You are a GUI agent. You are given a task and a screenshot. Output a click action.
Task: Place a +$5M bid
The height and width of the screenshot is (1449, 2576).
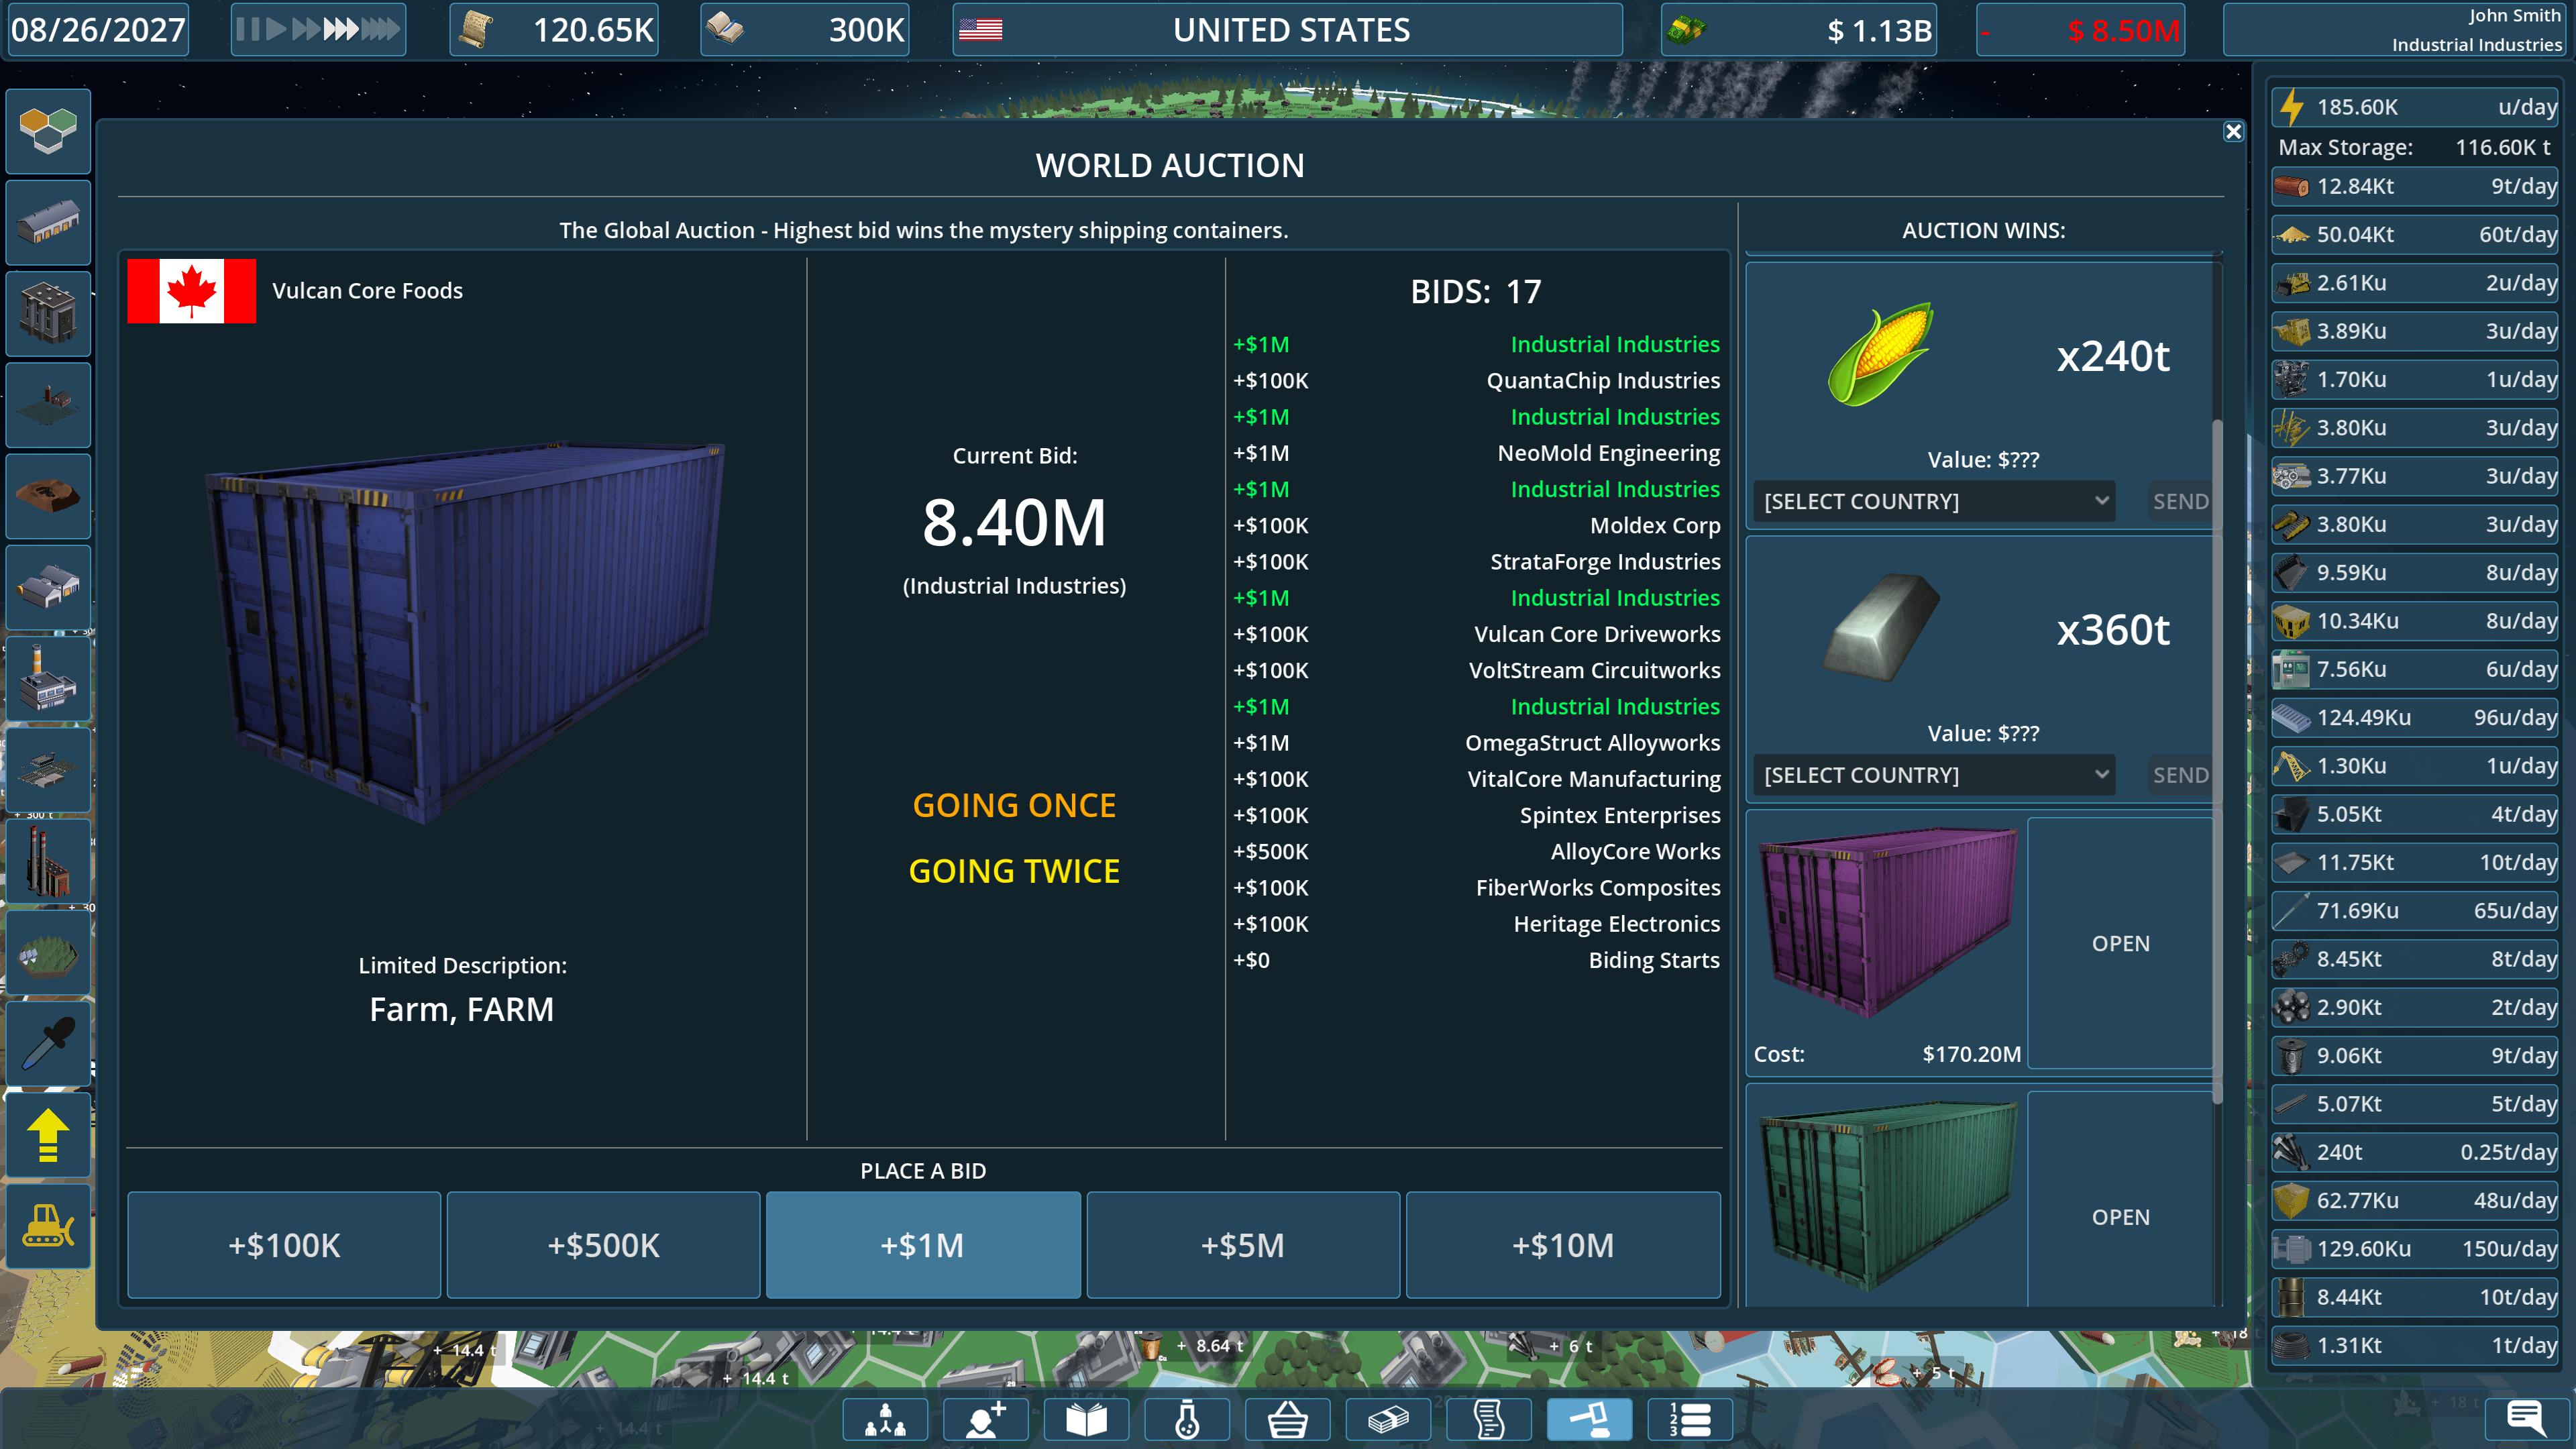click(1242, 1245)
